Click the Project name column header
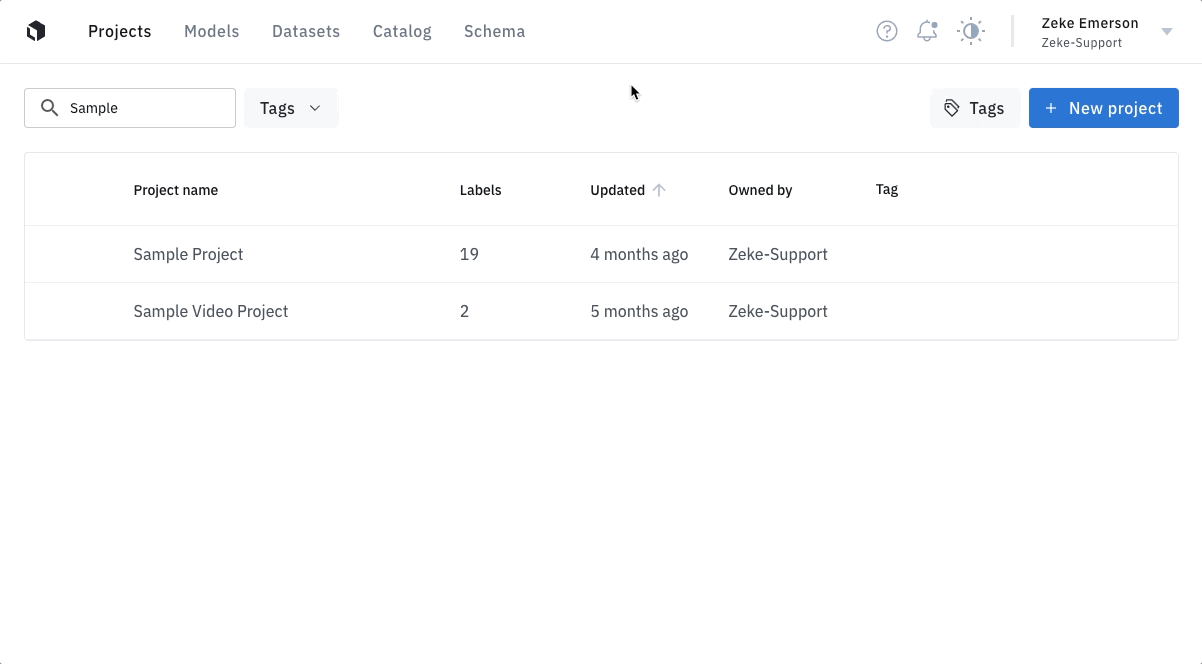Screen dimensions: 1202x664 tap(176, 190)
